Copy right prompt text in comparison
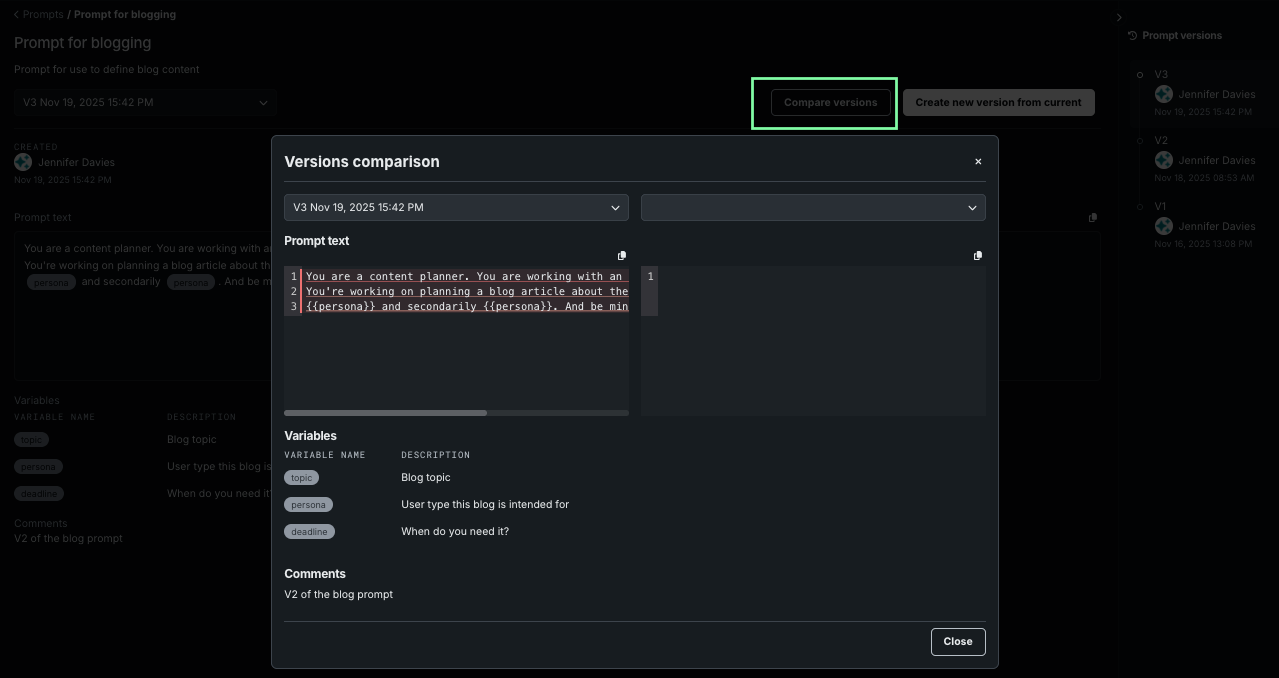Screen dimensions: 1279x678 pyautogui.click(x=978, y=256)
